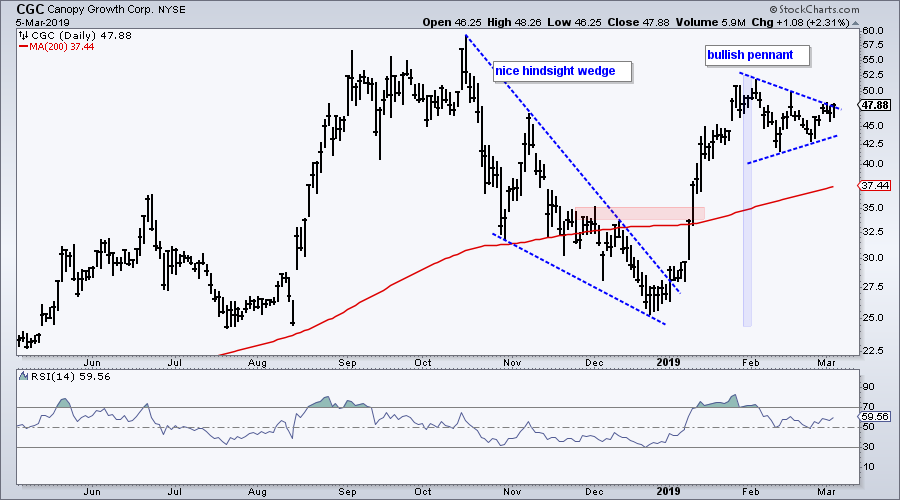Click the 30 level label on the RSI axis
Image resolution: width=900 pixels, height=500 pixels.
tap(868, 447)
